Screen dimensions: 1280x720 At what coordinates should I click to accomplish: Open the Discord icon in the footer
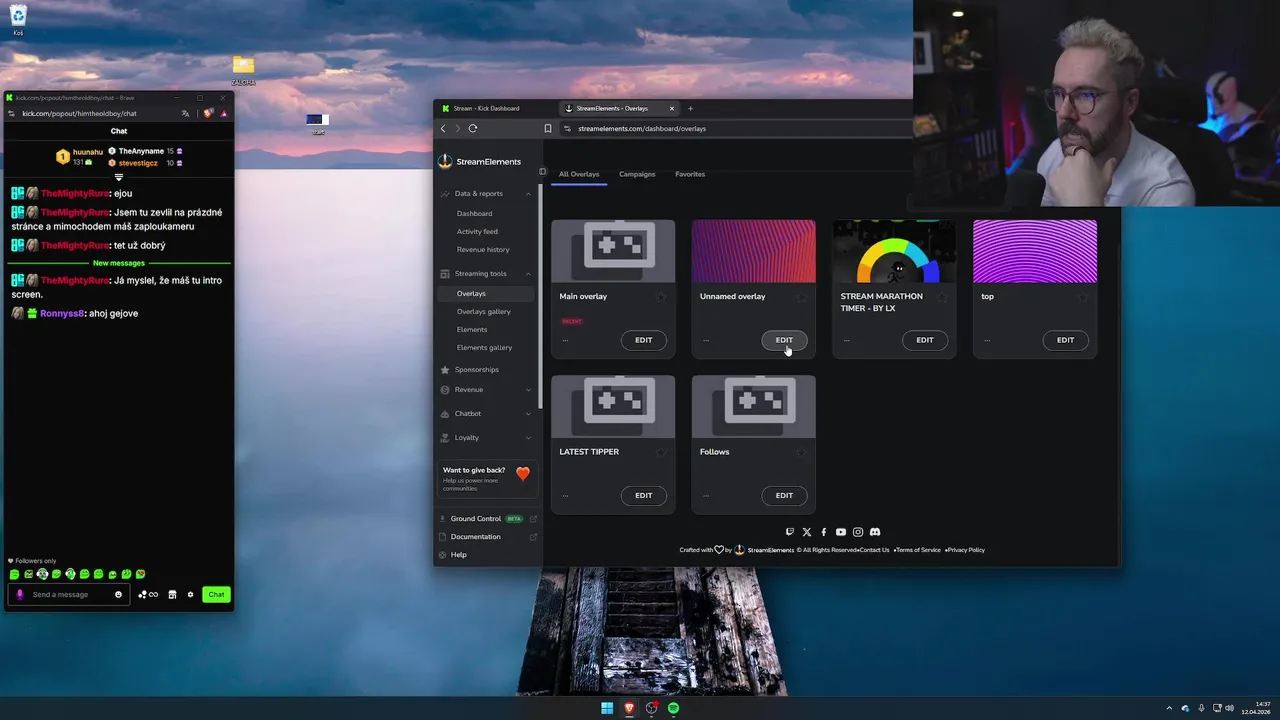[875, 532]
